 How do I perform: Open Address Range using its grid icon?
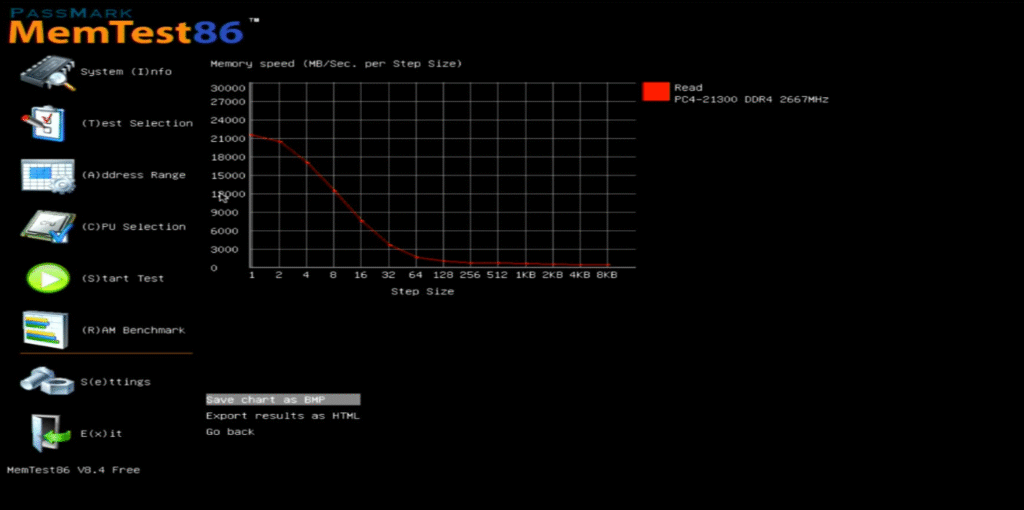[x=47, y=176]
